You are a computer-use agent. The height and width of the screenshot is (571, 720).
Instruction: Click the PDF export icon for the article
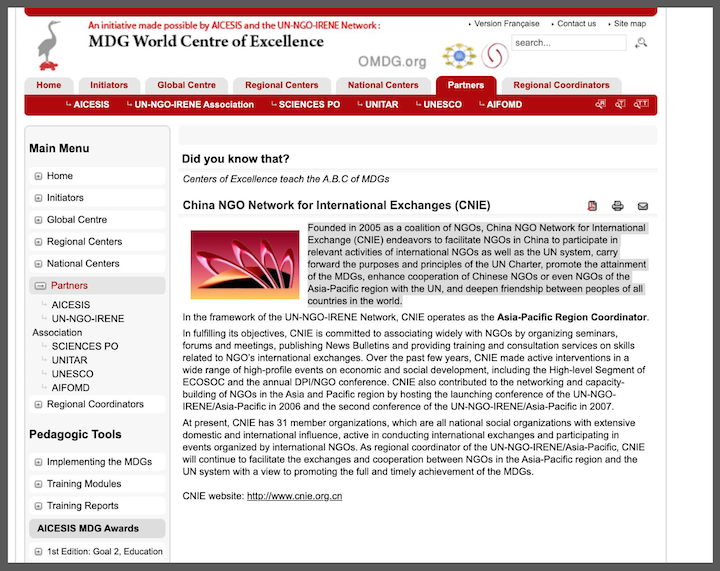(592, 206)
